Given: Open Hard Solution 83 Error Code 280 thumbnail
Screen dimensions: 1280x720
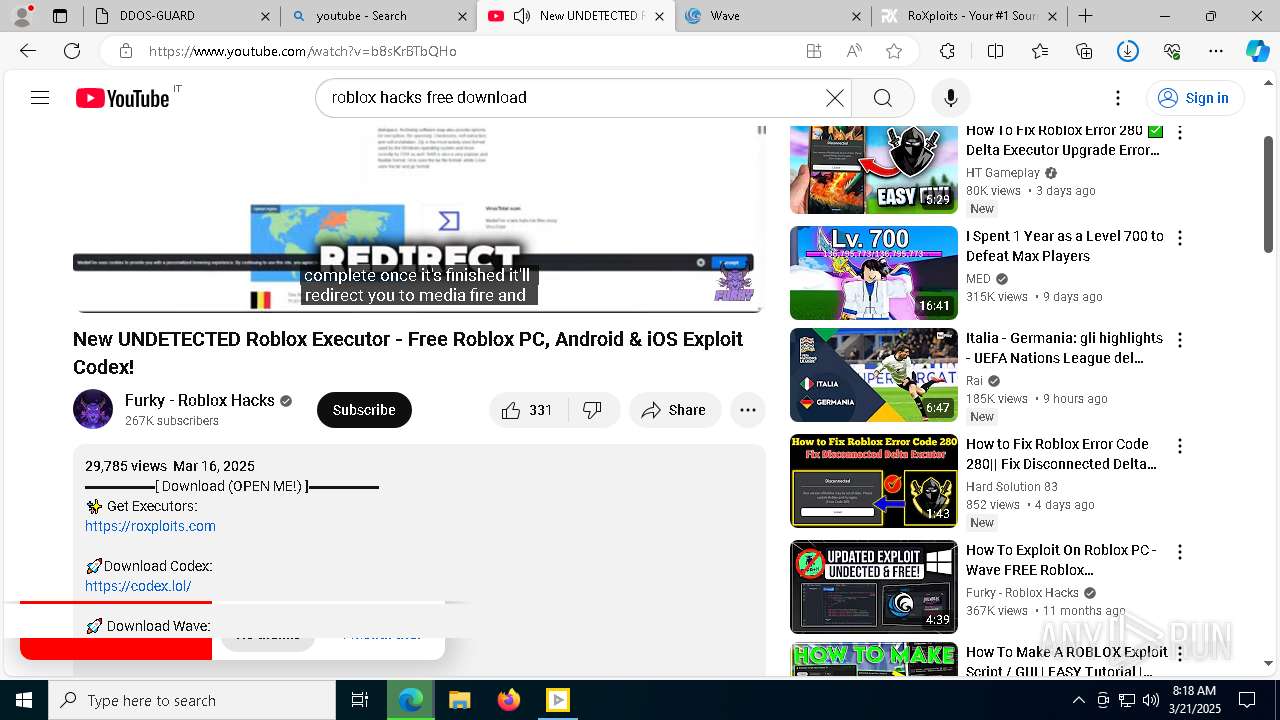Looking at the screenshot, I should click(874, 481).
